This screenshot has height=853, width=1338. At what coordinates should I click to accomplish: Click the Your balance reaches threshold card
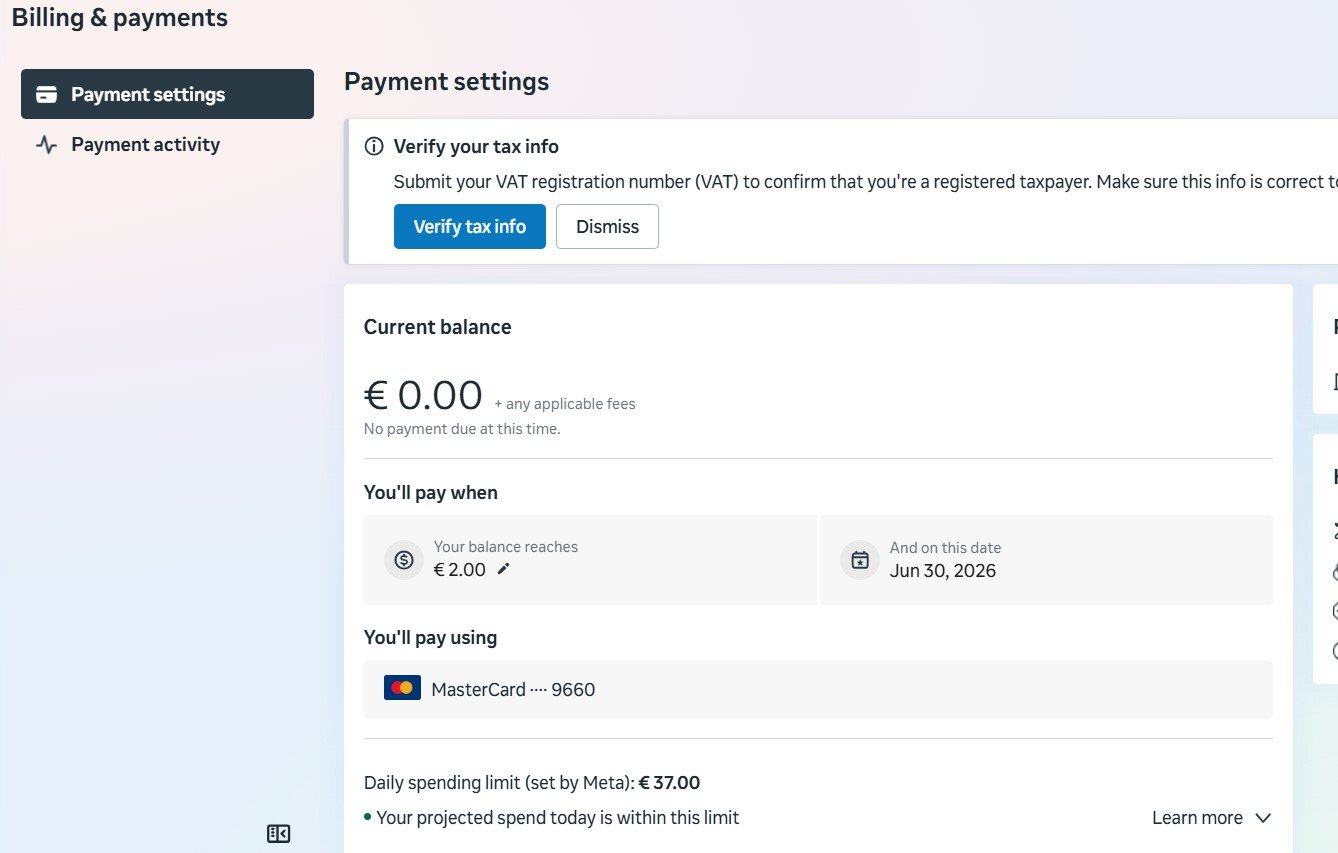pyautogui.click(x=590, y=560)
